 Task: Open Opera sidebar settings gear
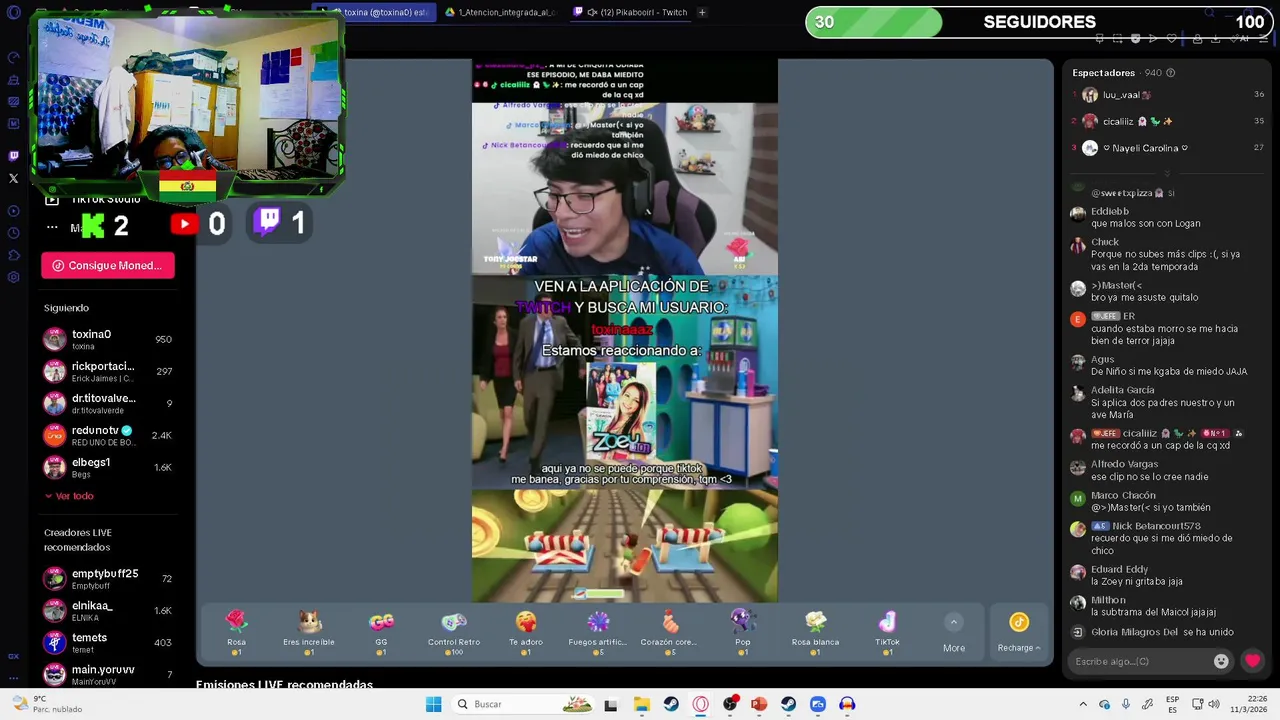[13, 277]
